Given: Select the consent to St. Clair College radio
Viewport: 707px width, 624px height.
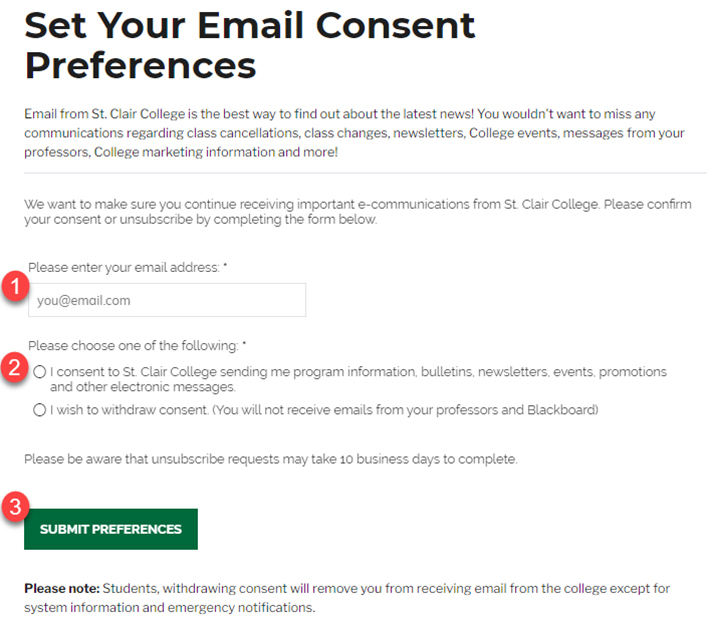Looking at the screenshot, I should [39, 372].
